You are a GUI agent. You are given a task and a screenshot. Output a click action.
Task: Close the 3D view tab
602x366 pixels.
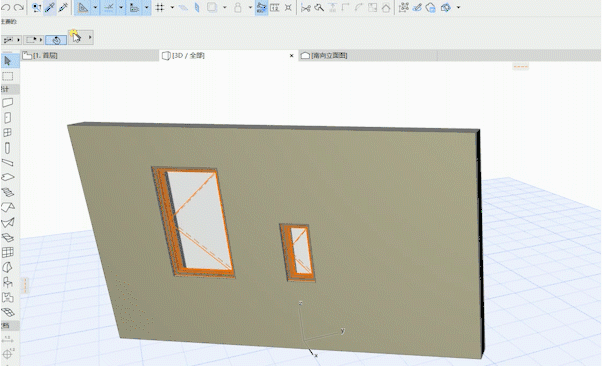coord(291,56)
